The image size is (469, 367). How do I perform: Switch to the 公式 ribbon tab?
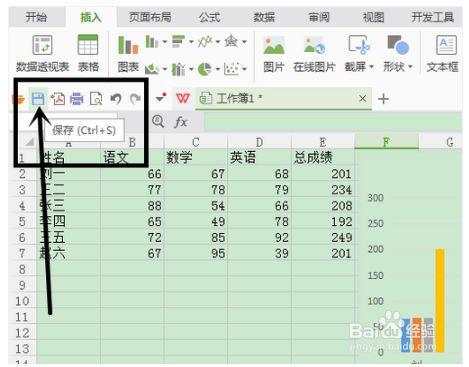click(x=209, y=17)
